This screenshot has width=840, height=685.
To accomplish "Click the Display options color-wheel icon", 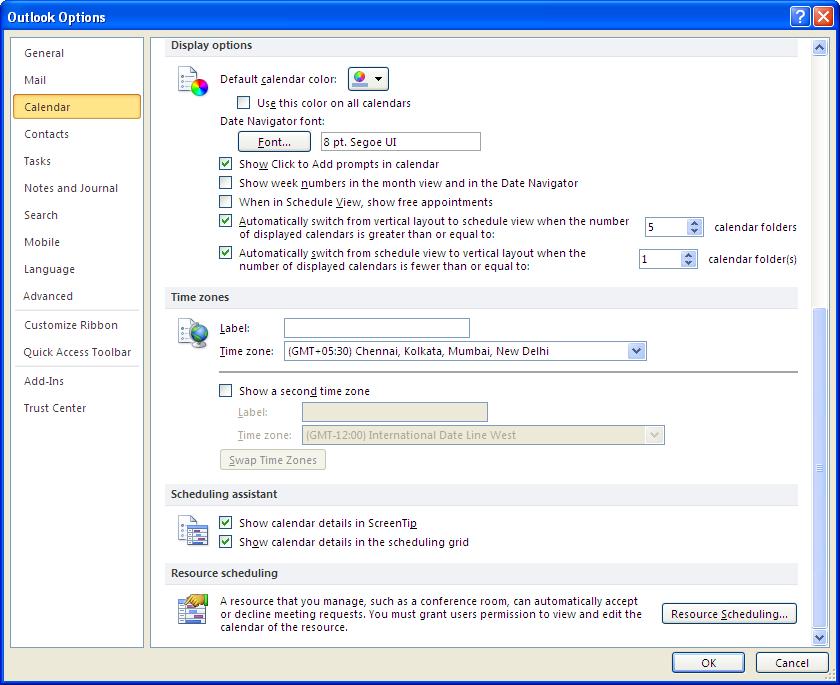I will click(192, 81).
